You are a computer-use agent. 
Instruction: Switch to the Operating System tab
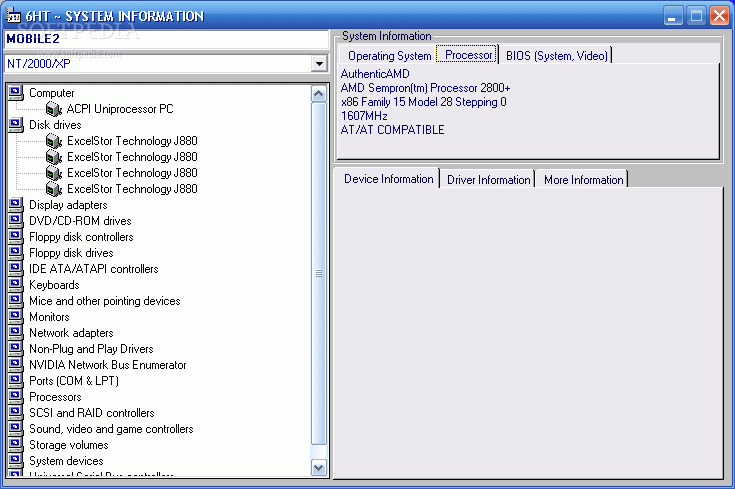tap(389, 56)
